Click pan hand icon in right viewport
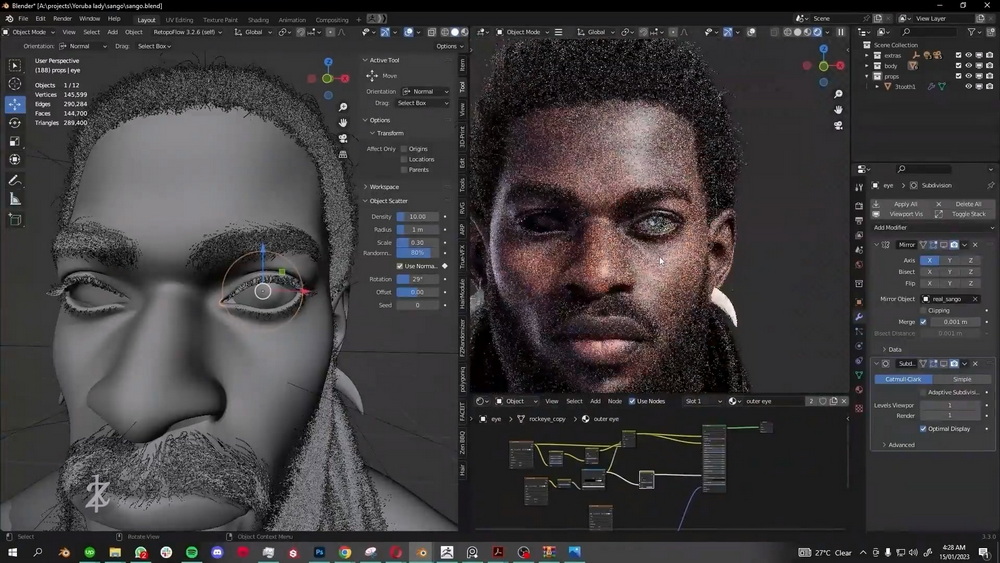 (x=838, y=110)
